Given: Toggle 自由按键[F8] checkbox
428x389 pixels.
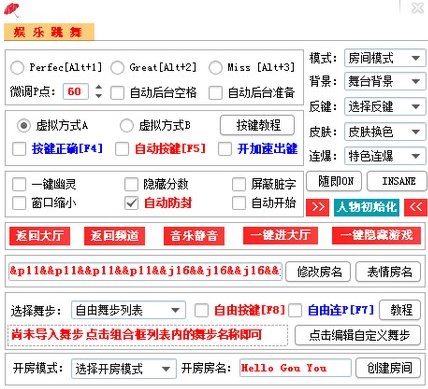Looking at the screenshot, I should 201,310.
